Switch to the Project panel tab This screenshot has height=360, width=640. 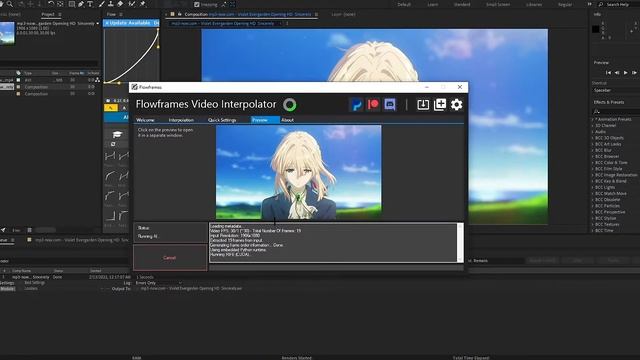click(x=48, y=14)
